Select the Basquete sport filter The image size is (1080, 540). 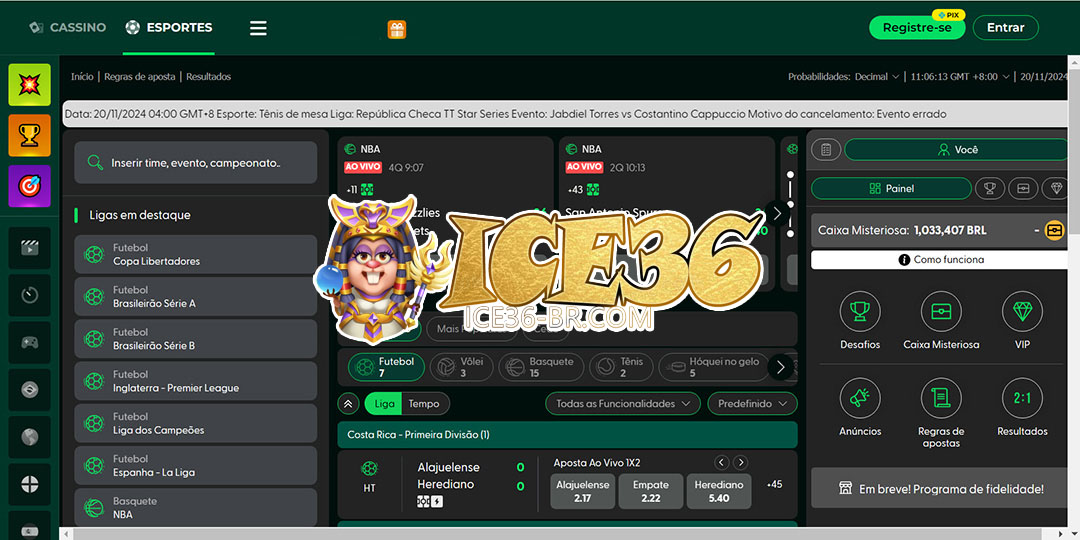pyautogui.click(x=541, y=367)
